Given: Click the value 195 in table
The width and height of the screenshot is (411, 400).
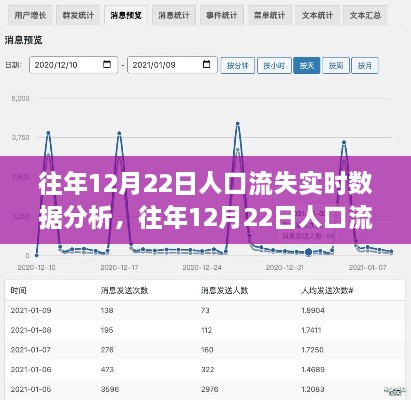Looking at the screenshot, I should point(107,330).
